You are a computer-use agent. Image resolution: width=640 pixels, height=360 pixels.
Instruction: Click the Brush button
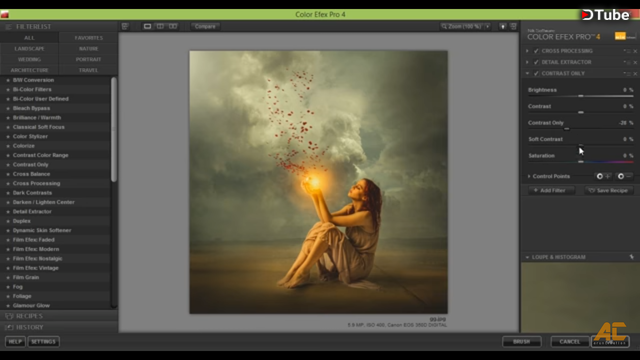coord(522,342)
